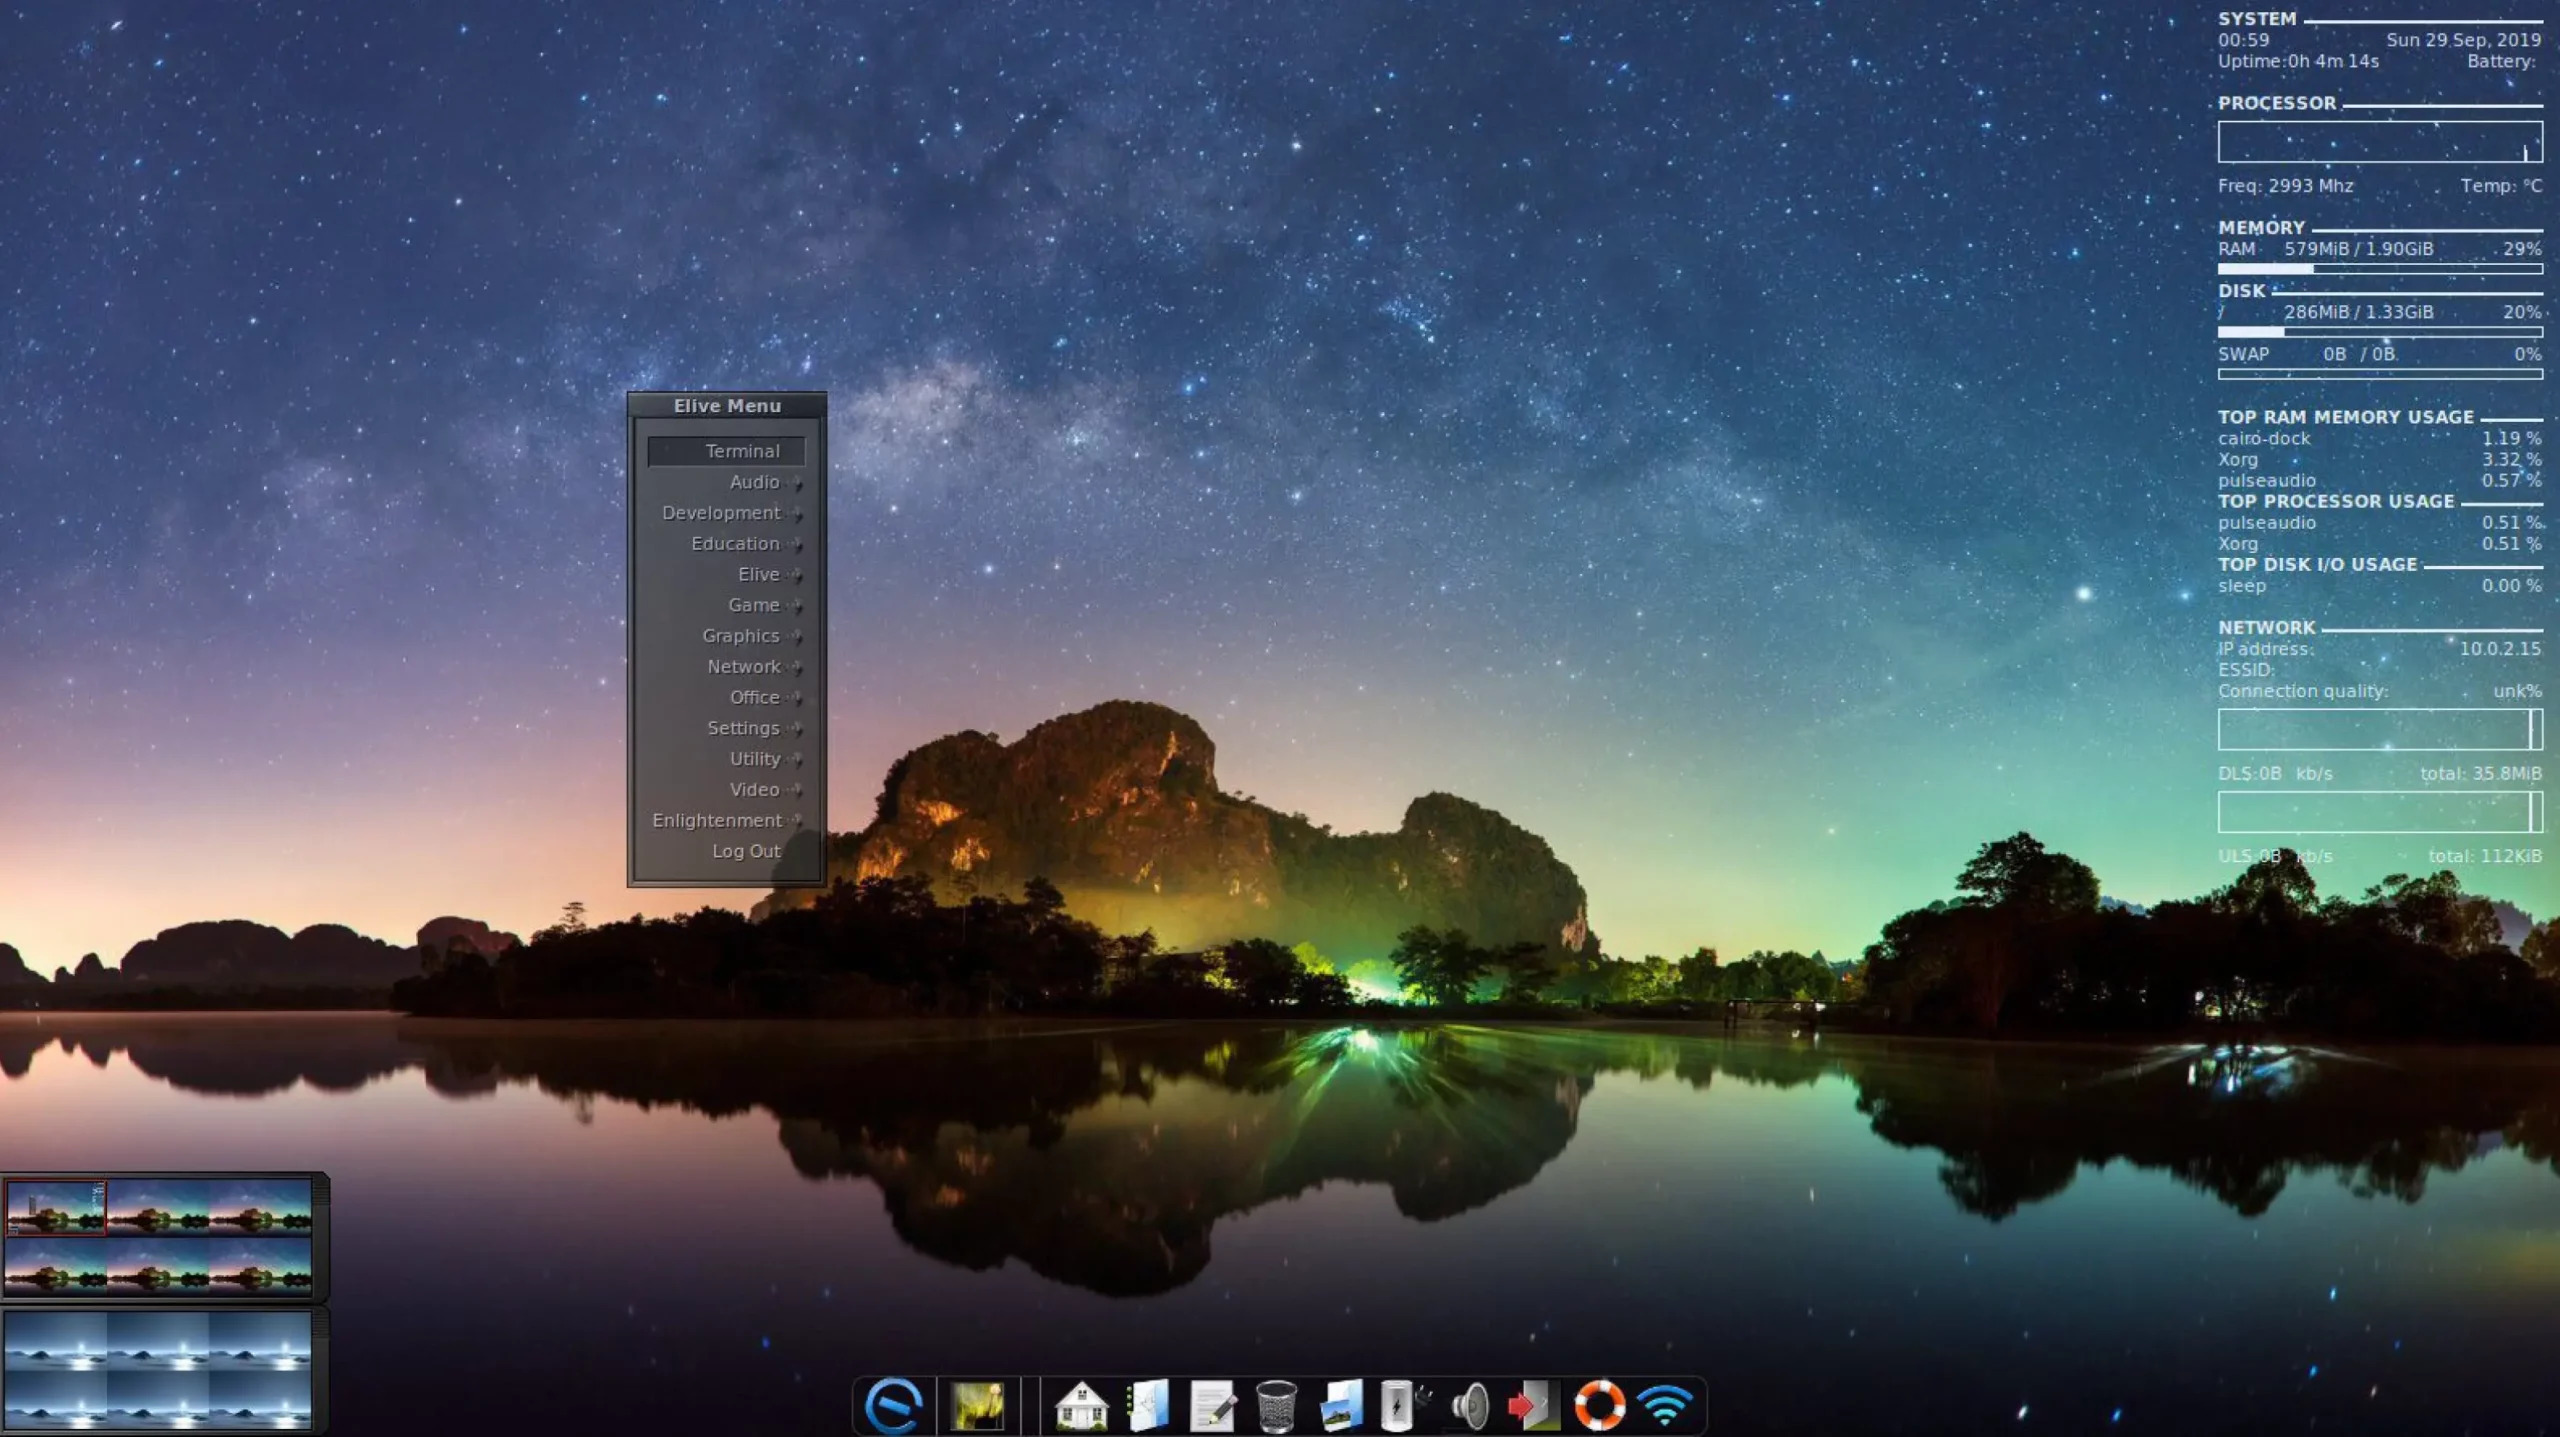Choose Log Out from Elive Menu
The height and width of the screenshot is (1437, 2560).
(x=745, y=852)
